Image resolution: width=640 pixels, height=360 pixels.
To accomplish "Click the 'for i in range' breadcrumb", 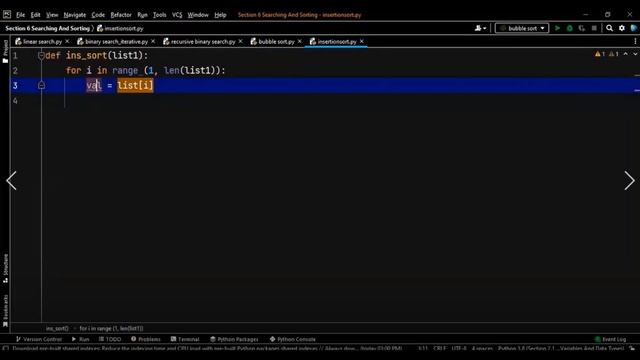I will tap(111, 328).
